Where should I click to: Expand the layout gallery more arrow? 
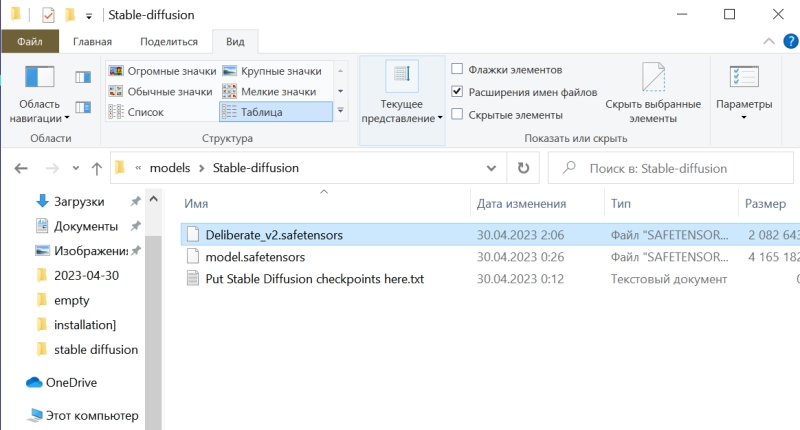[340, 112]
